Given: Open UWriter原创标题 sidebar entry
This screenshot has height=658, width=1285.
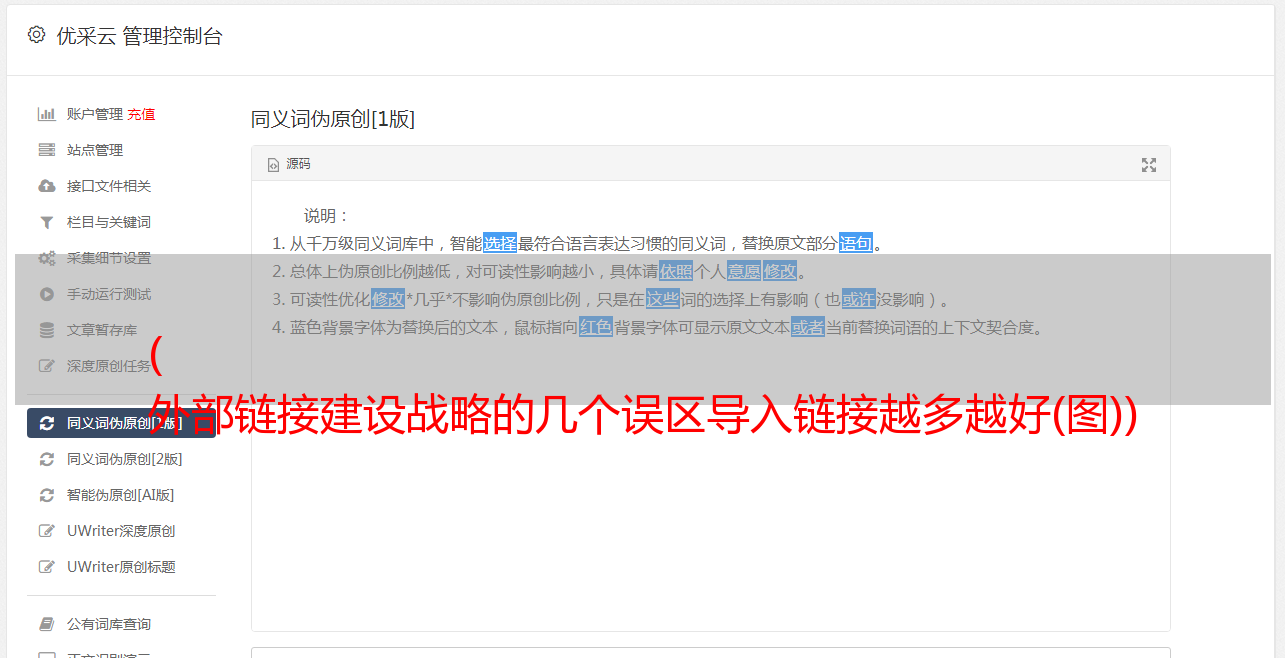Looking at the screenshot, I should click(x=121, y=567).
